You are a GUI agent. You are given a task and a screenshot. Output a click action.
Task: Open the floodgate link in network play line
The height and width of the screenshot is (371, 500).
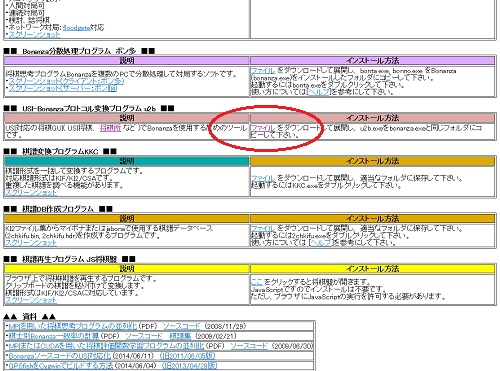76,28
